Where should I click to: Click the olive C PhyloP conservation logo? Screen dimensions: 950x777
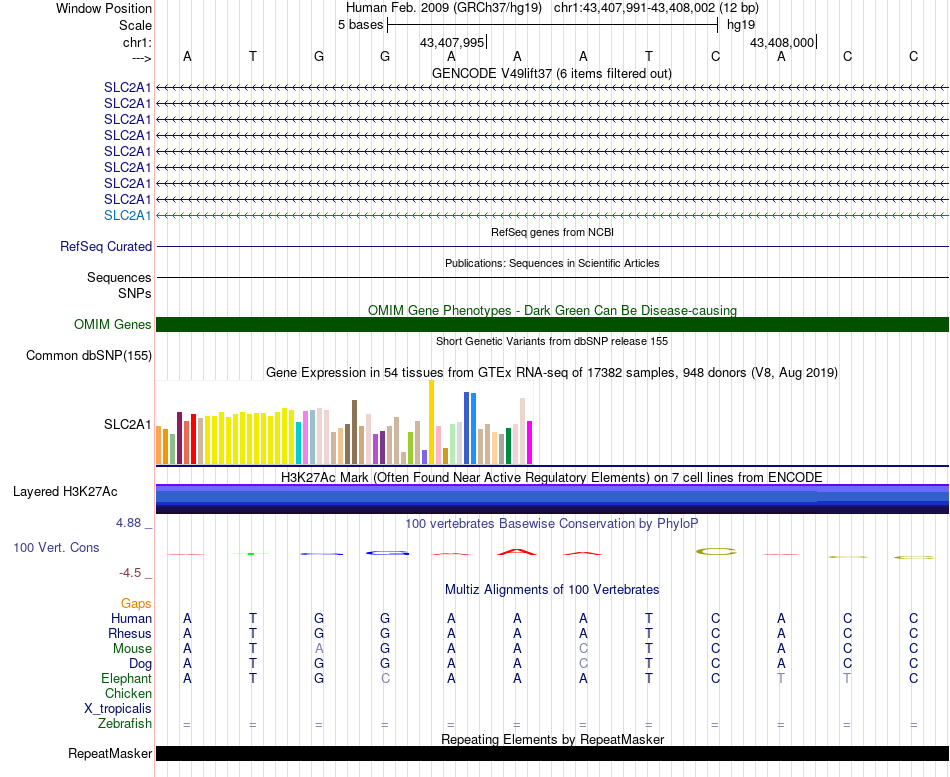point(716,552)
